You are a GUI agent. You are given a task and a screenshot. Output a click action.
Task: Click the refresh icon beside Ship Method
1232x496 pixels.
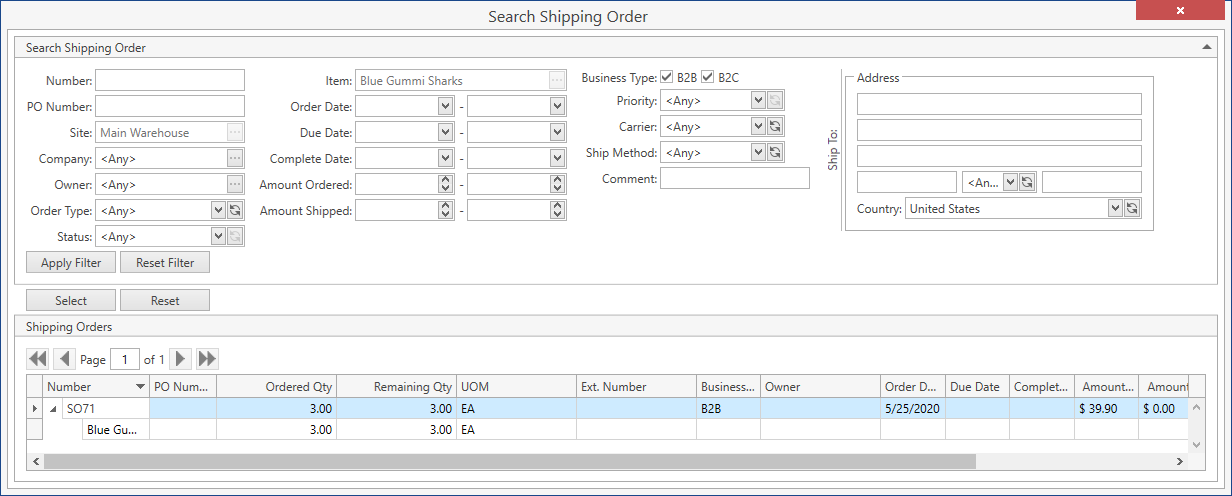click(x=775, y=152)
